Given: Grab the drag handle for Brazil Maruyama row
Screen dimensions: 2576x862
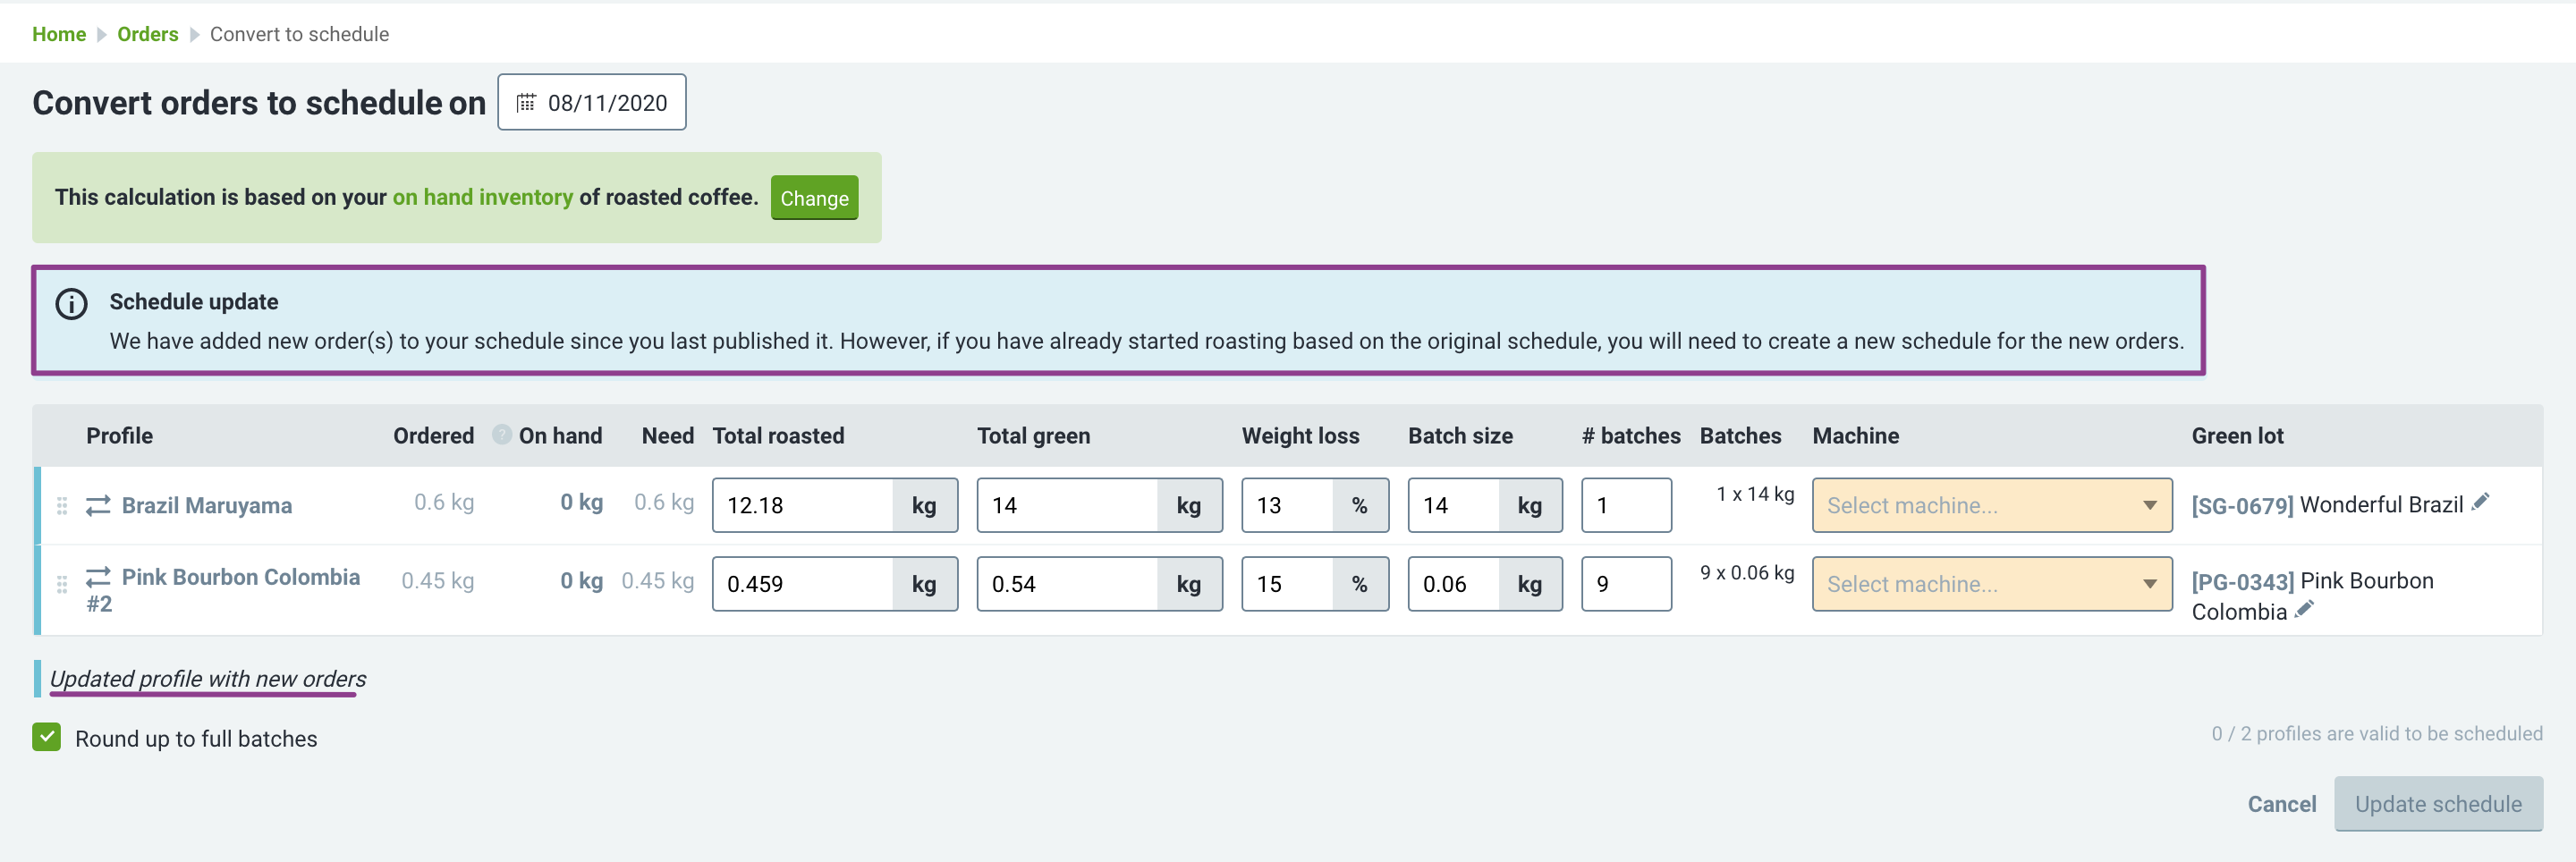Looking at the screenshot, I should [62, 506].
